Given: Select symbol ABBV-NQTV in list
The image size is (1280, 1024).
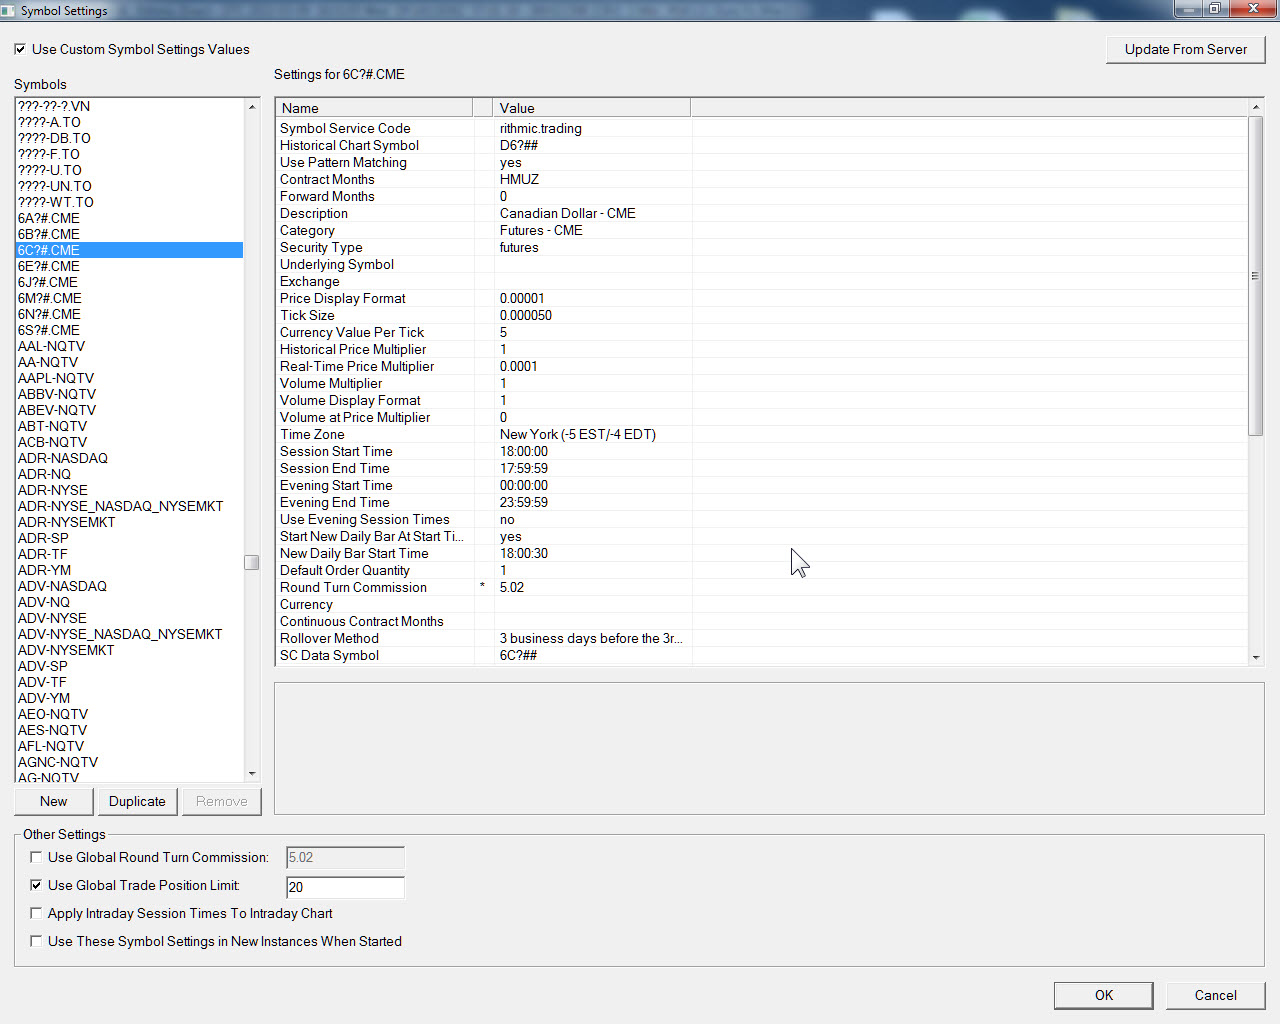Looking at the screenshot, I should (129, 394).
